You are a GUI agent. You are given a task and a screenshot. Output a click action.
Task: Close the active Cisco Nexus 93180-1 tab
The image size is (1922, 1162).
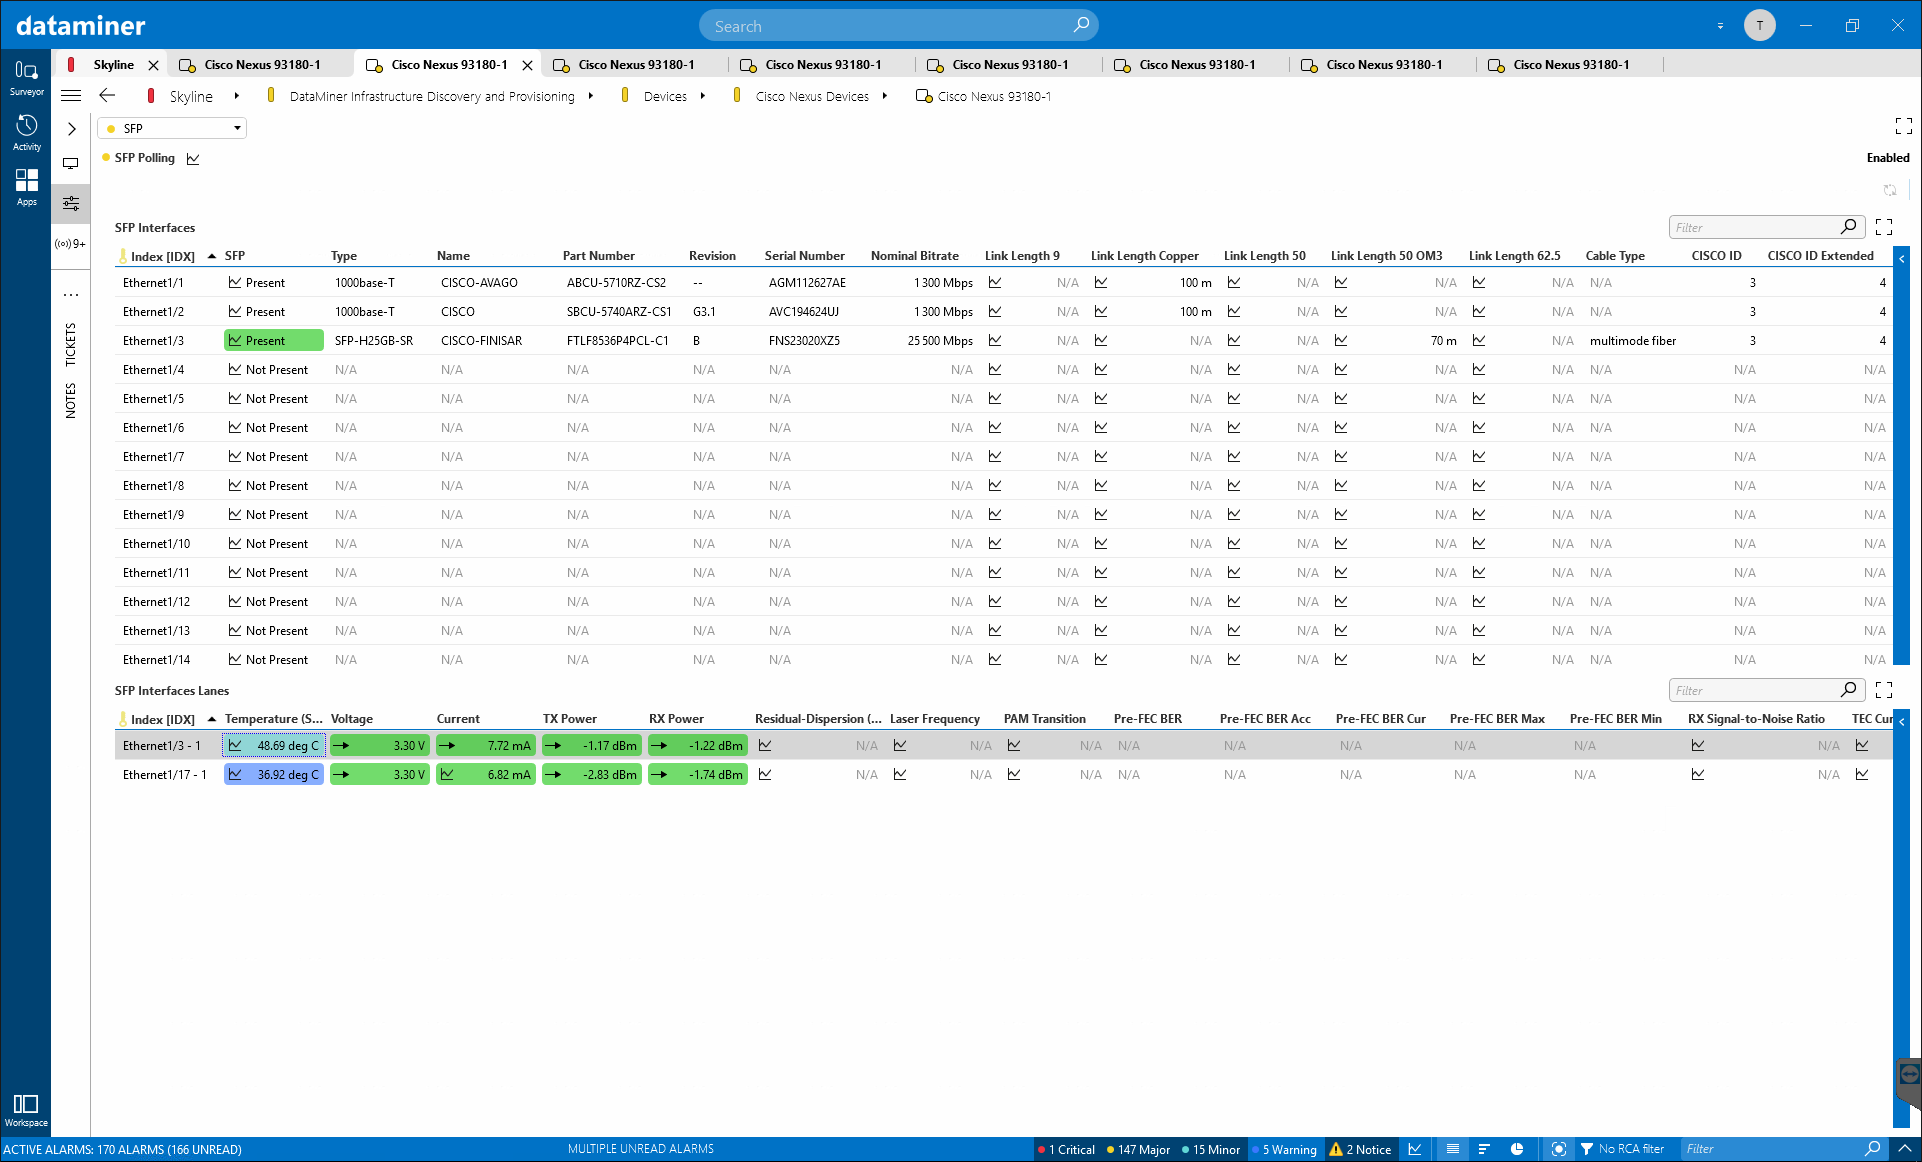527,65
